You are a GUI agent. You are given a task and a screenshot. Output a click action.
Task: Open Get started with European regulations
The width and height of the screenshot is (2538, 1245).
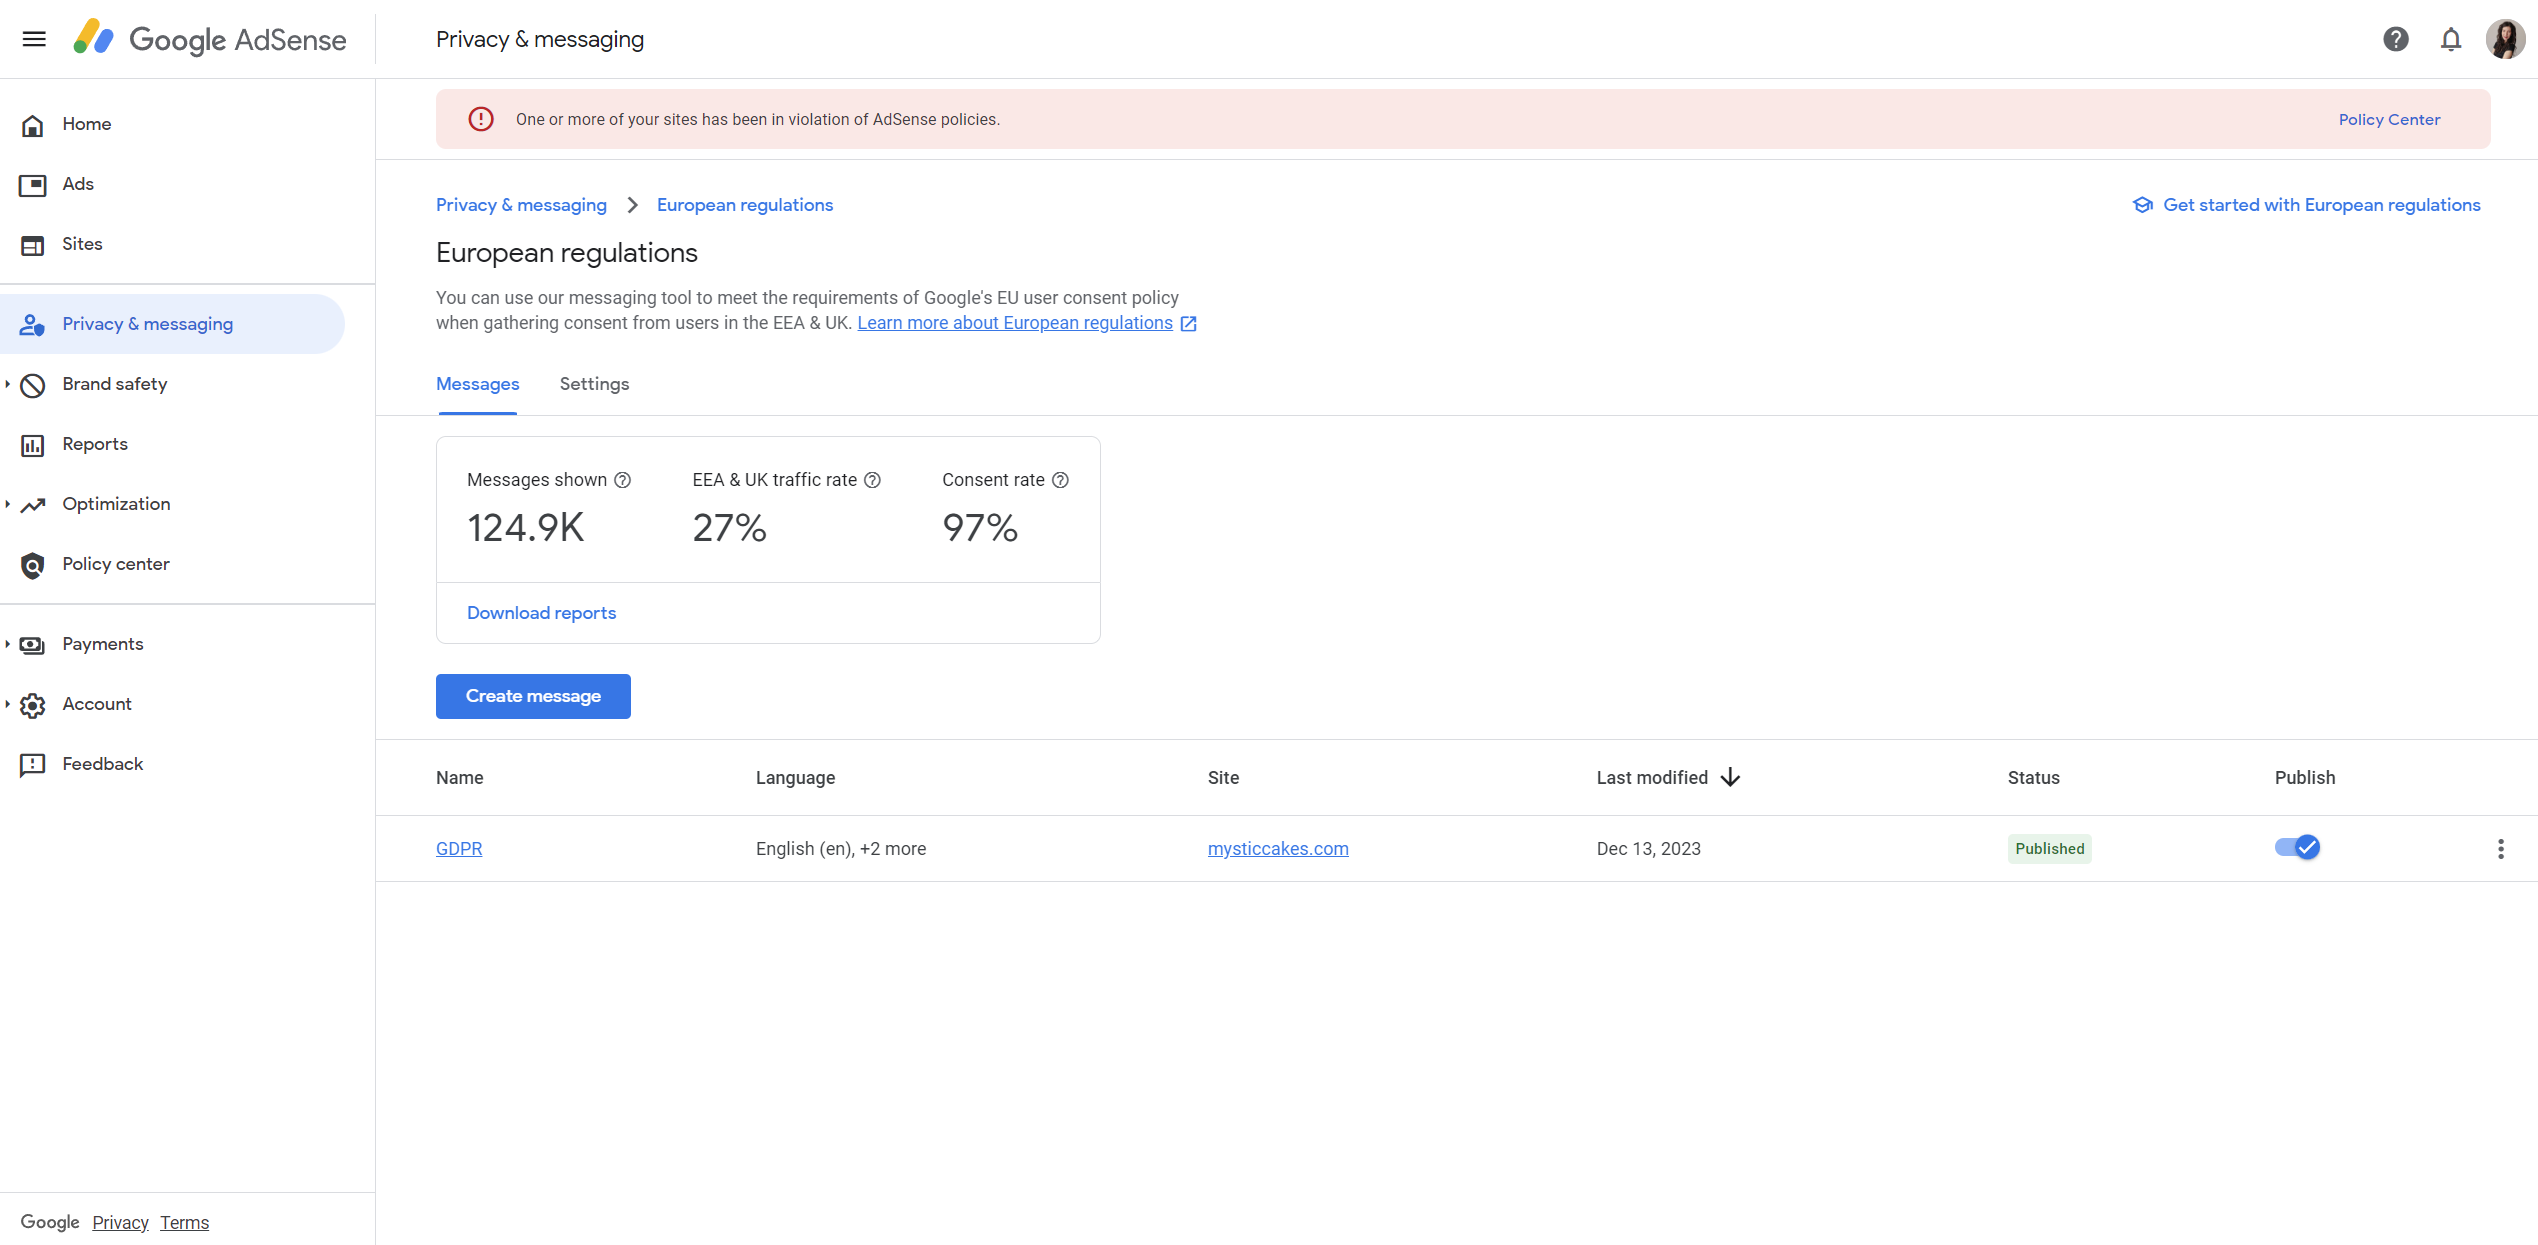2306,205
